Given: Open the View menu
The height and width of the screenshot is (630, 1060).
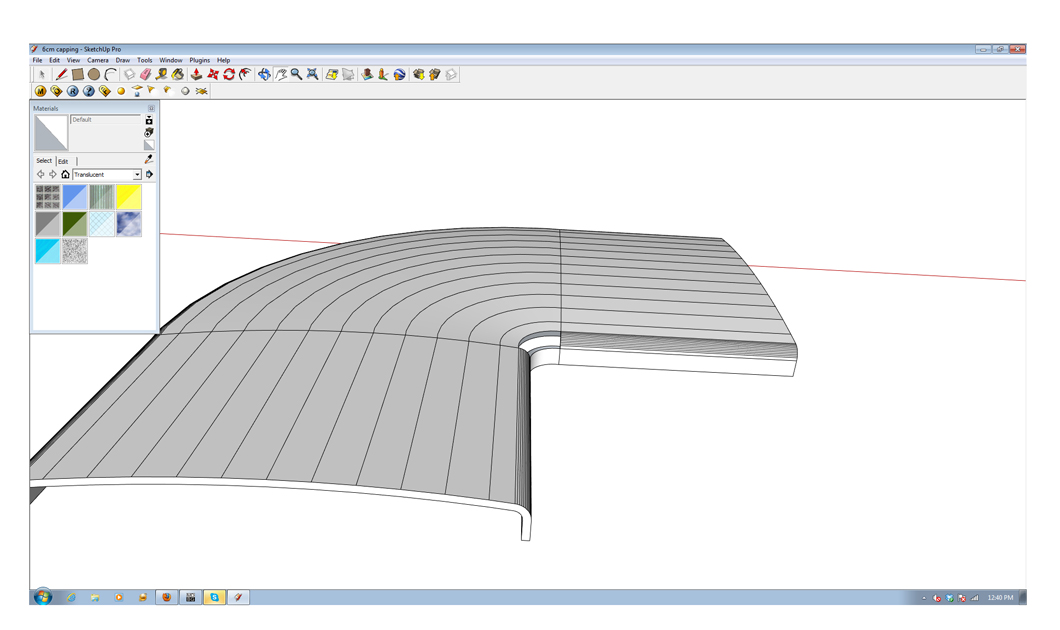Looking at the screenshot, I should pos(73,60).
